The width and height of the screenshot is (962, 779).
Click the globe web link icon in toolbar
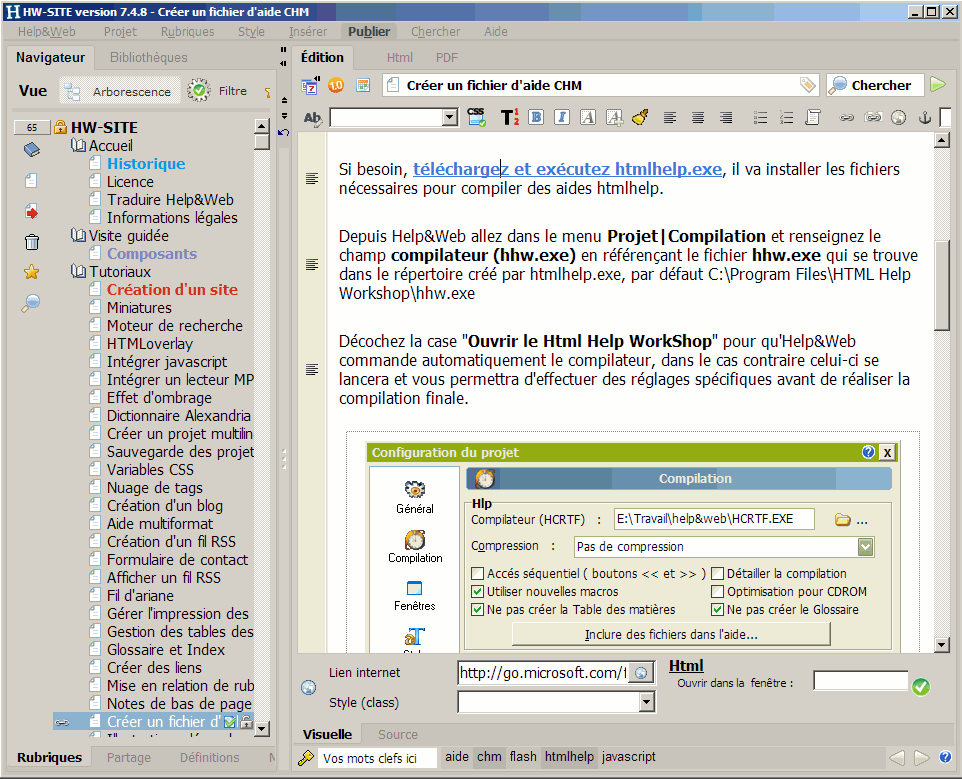click(898, 118)
